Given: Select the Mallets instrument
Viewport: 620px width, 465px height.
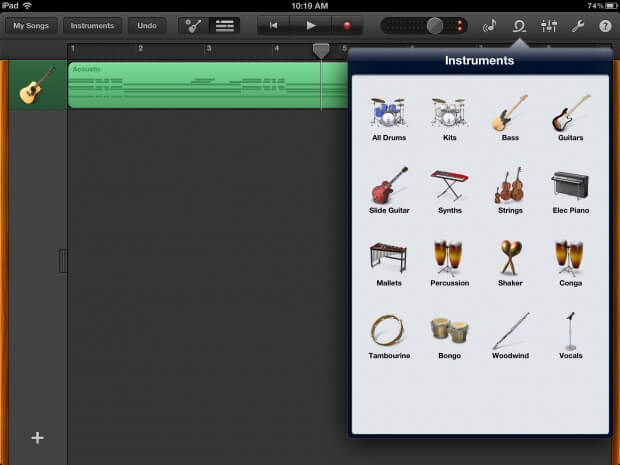Looking at the screenshot, I should 389,264.
